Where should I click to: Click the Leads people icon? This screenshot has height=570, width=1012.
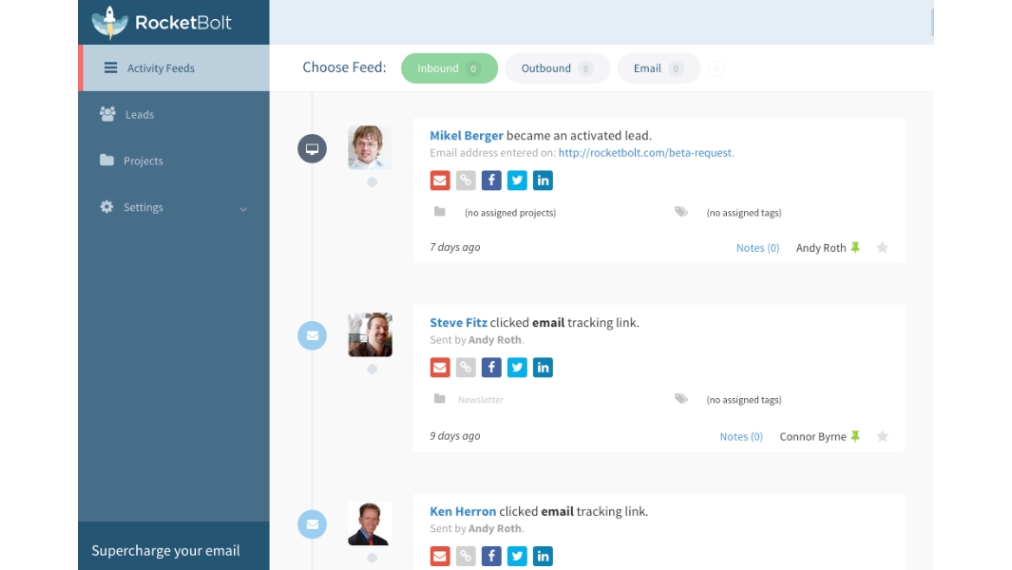point(108,114)
